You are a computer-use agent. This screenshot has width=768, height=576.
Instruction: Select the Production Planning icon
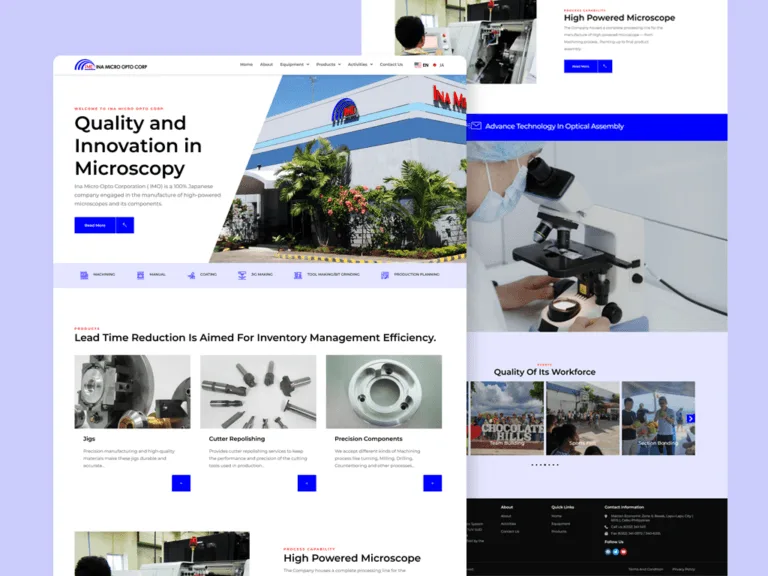[x=385, y=275]
